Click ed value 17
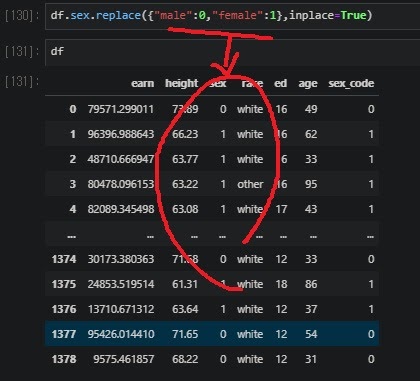Image resolution: width=420 pixels, height=381 pixels. point(281,209)
